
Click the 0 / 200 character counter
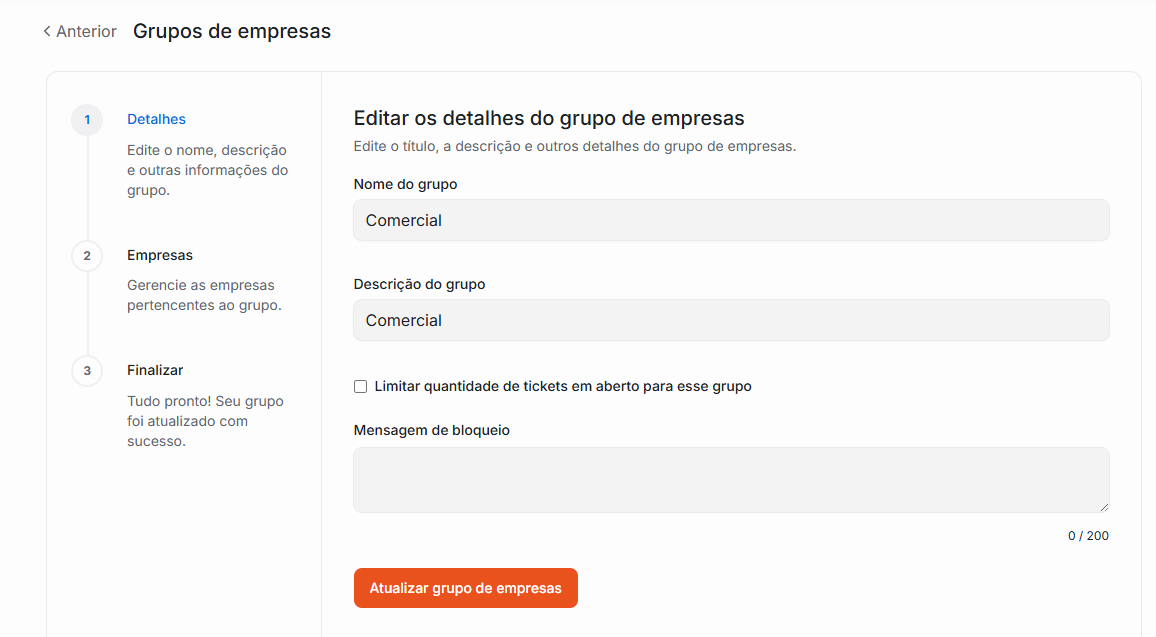[x=1088, y=536]
